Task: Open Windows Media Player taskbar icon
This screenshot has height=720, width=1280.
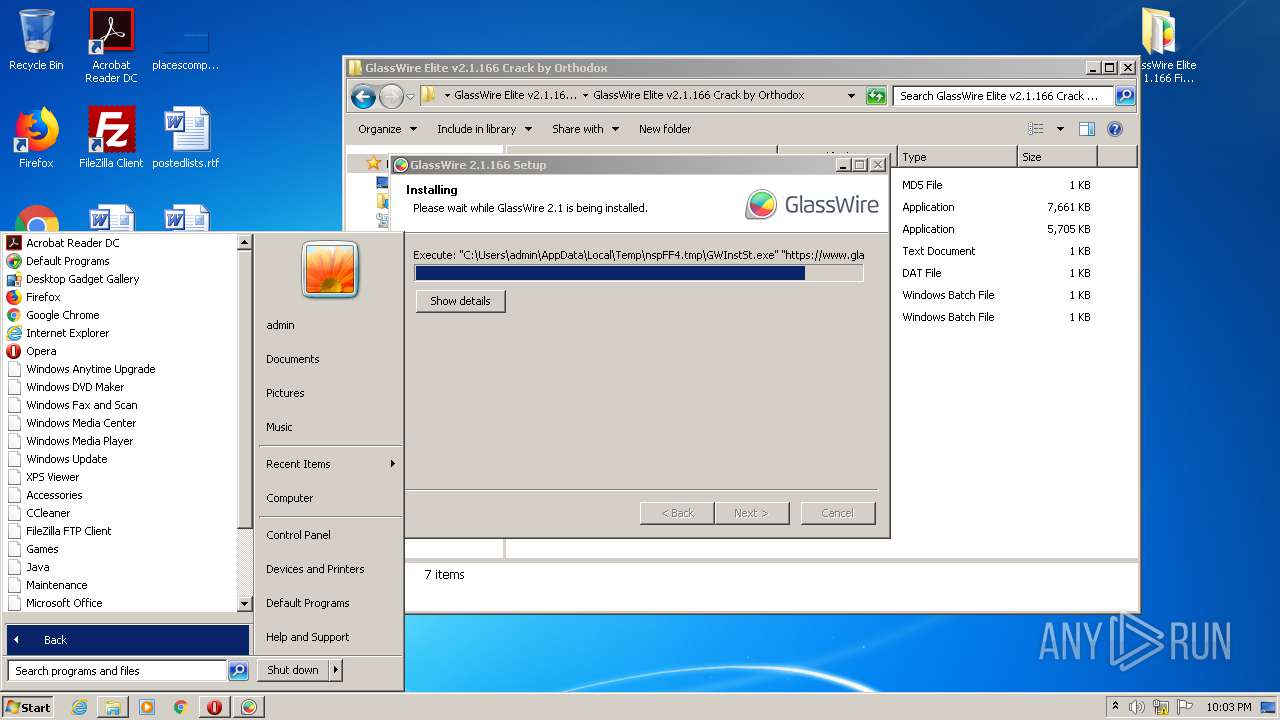Action: pyautogui.click(x=147, y=707)
